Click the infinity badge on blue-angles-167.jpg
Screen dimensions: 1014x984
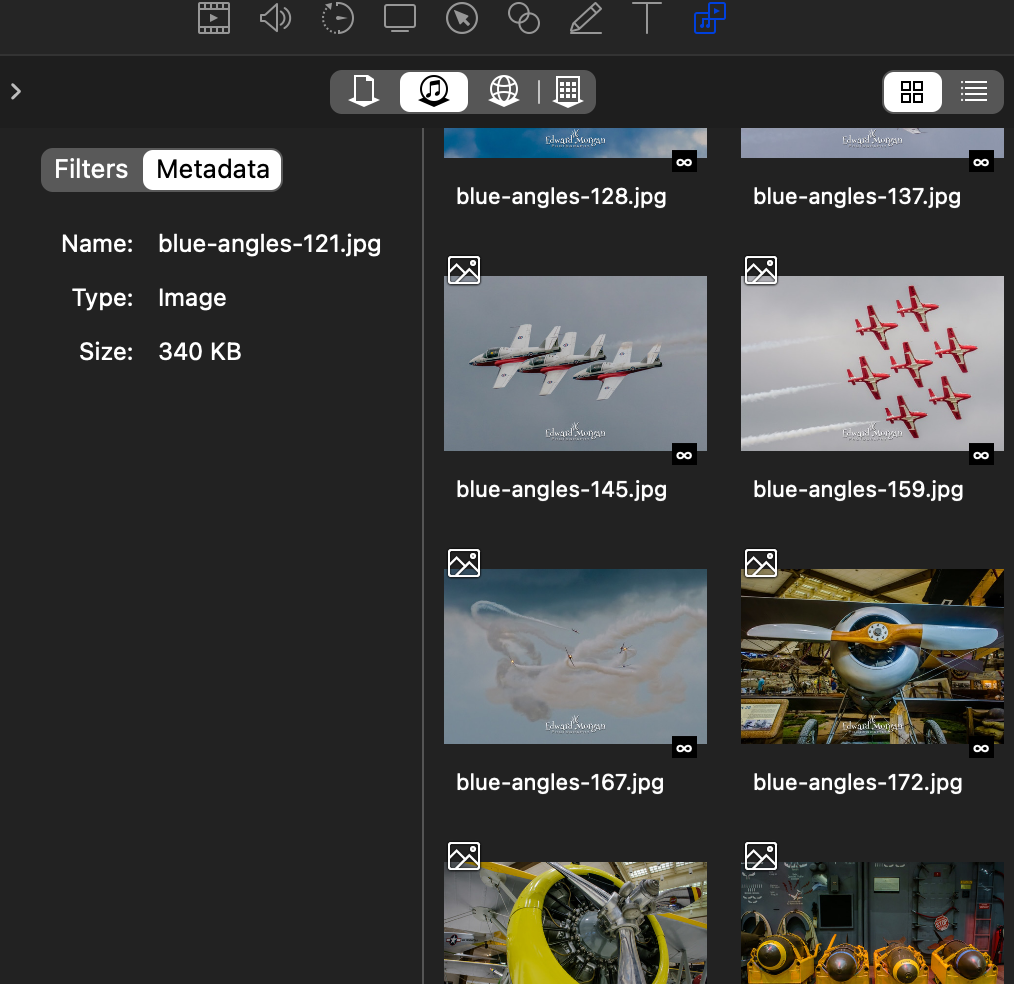coord(684,748)
